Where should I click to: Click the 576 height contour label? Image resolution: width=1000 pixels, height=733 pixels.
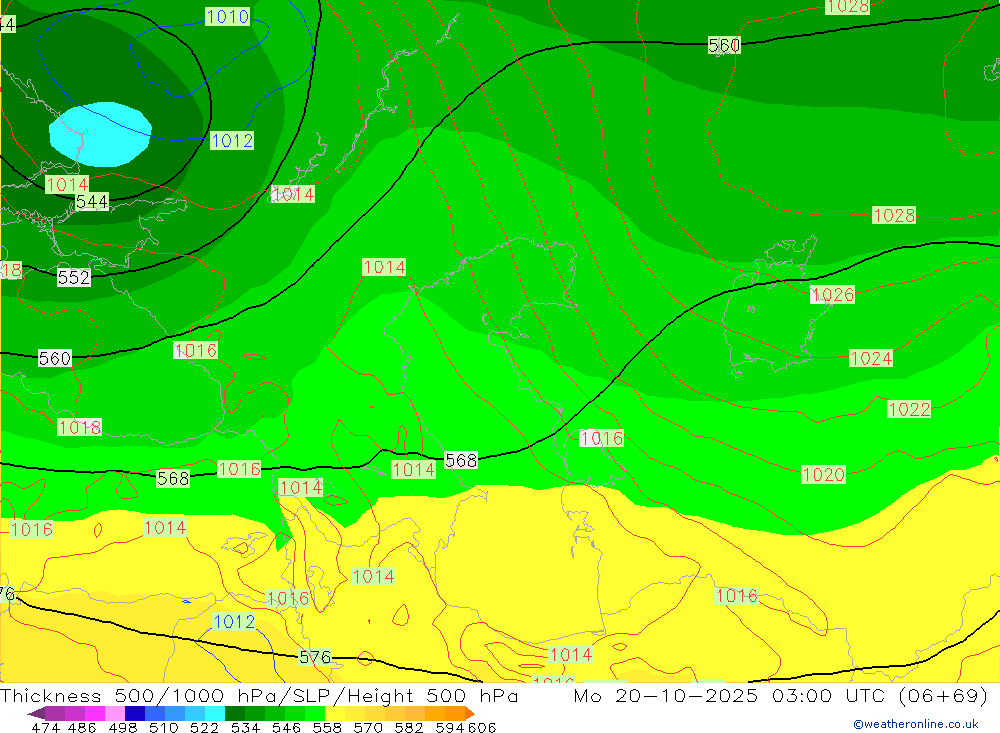pos(315,657)
